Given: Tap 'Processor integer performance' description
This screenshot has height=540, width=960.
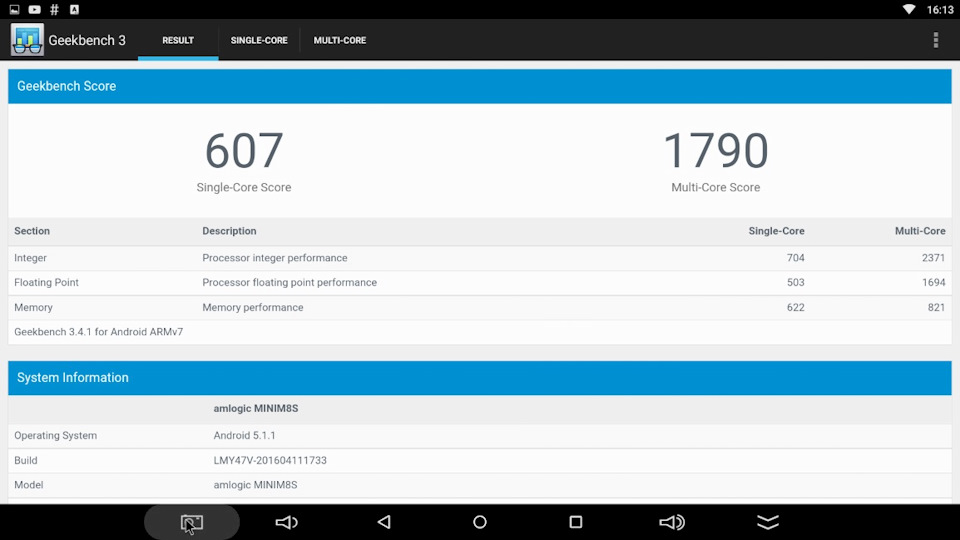Looking at the screenshot, I should click(x=275, y=258).
